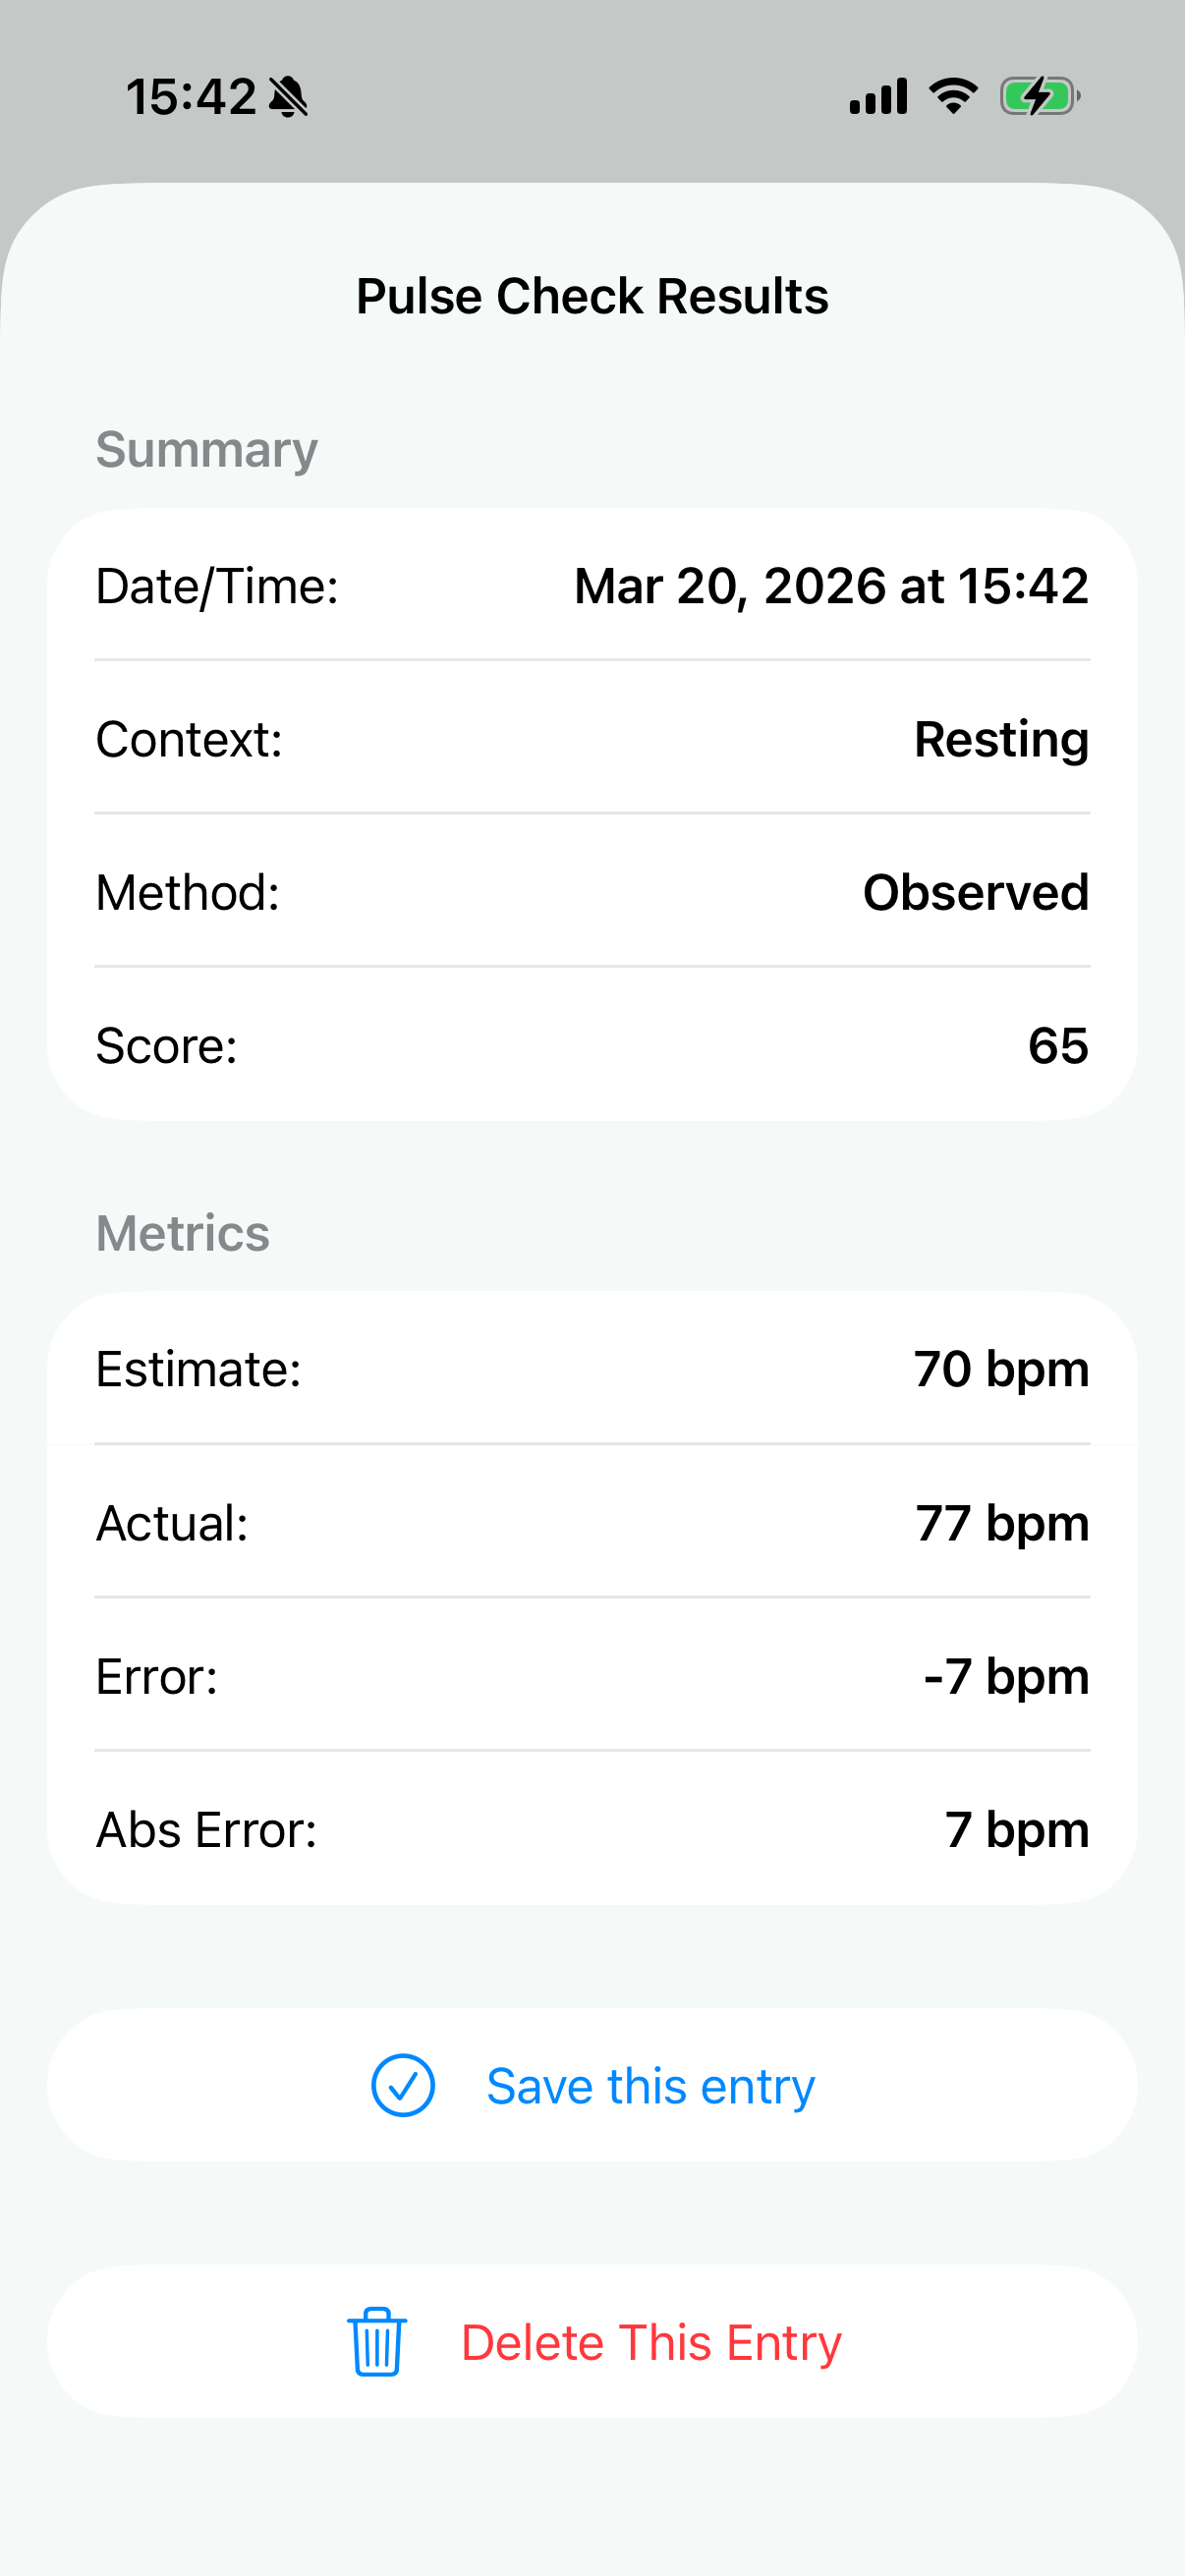Tap the Estimate 70 bpm row
Image resolution: width=1185 pixels, height=2576 pixels.
592,1370
